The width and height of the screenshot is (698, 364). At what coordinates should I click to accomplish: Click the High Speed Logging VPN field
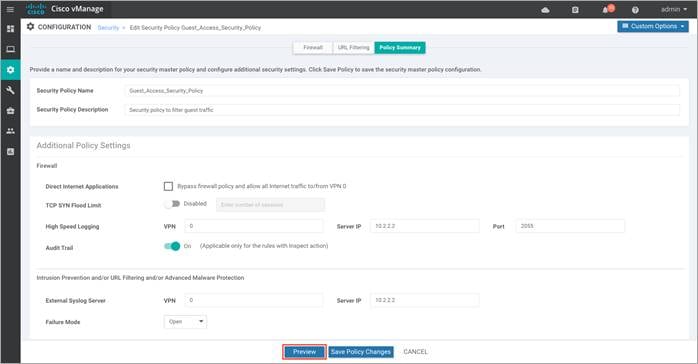pos(254,226)
